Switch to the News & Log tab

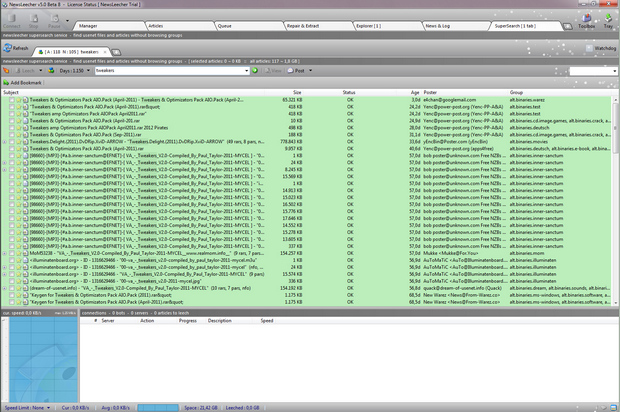pos(457,26)
